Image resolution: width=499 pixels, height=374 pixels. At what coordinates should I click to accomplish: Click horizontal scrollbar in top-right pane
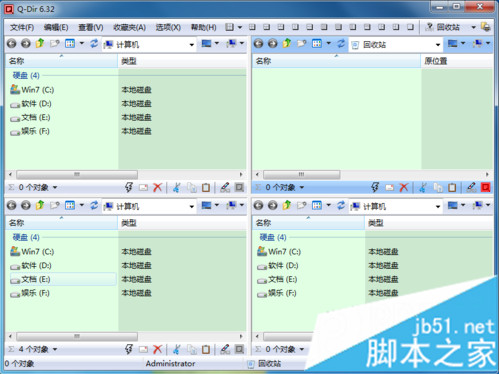point(301,174)
